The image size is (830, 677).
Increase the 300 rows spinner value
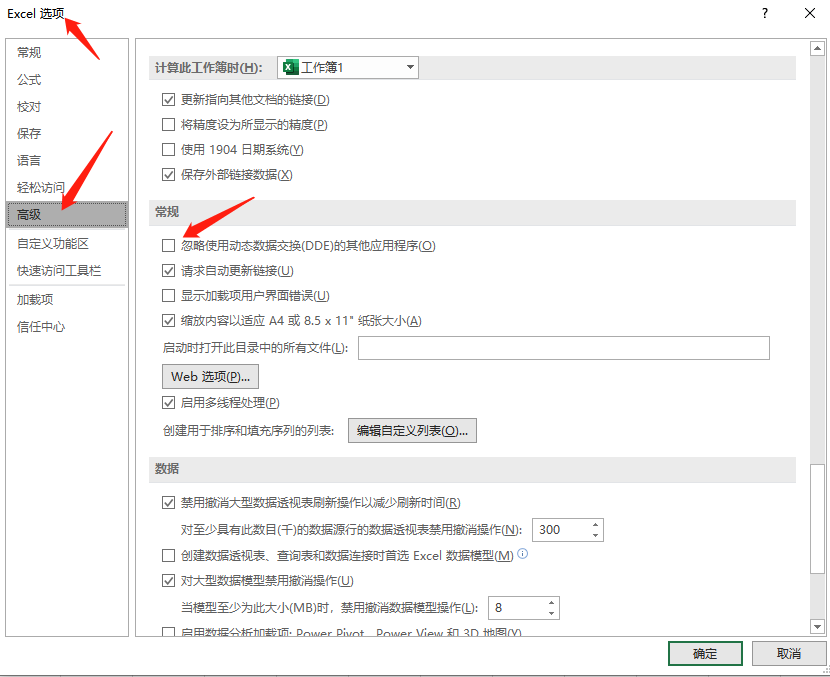point(596,525)
